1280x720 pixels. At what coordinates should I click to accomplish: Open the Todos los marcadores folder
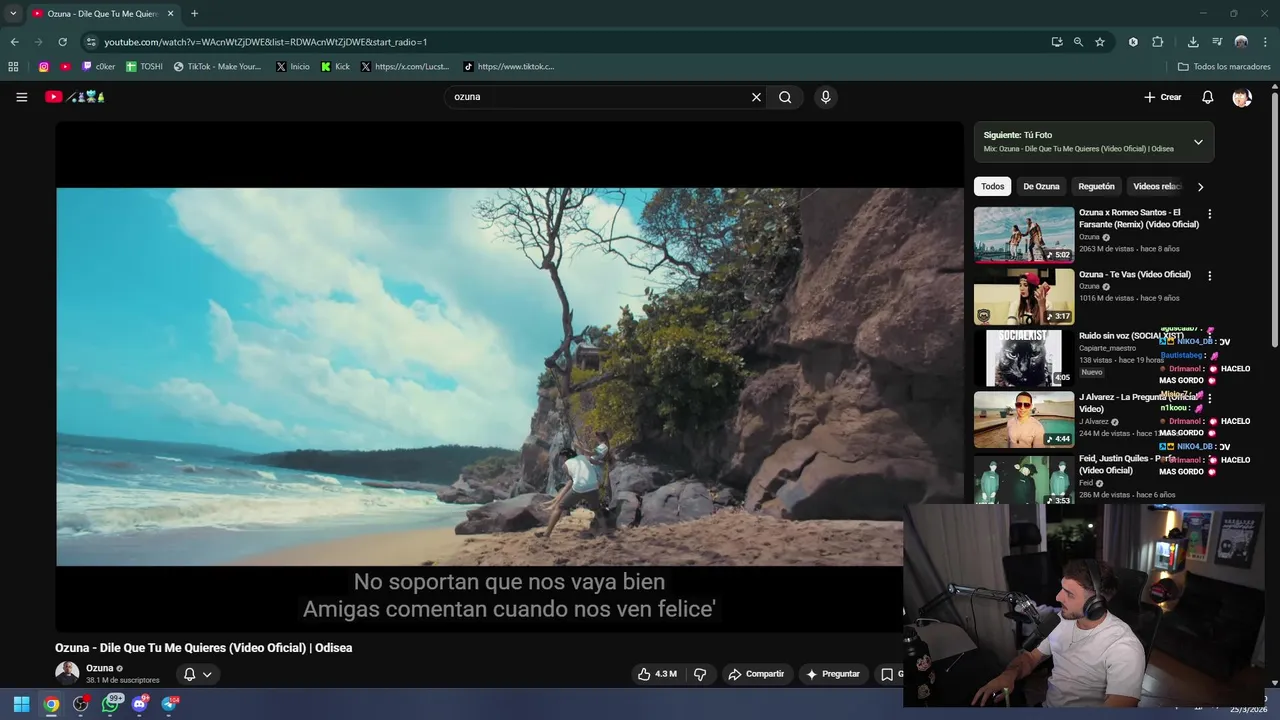(x=1224, y=67)
